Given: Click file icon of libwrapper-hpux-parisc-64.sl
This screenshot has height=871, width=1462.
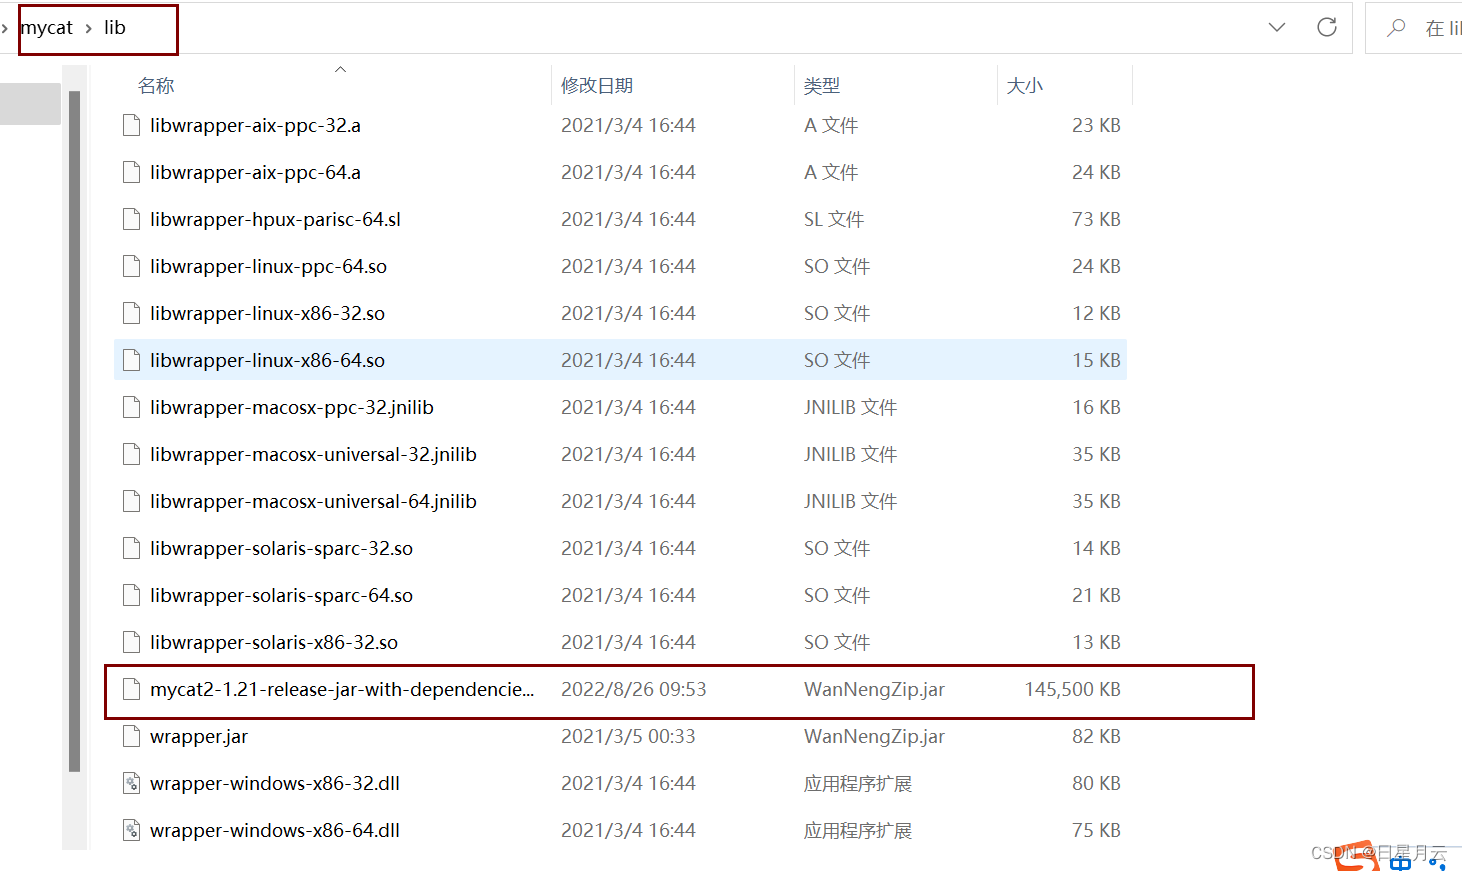Looking at the screenshot, I should (131, 219).
